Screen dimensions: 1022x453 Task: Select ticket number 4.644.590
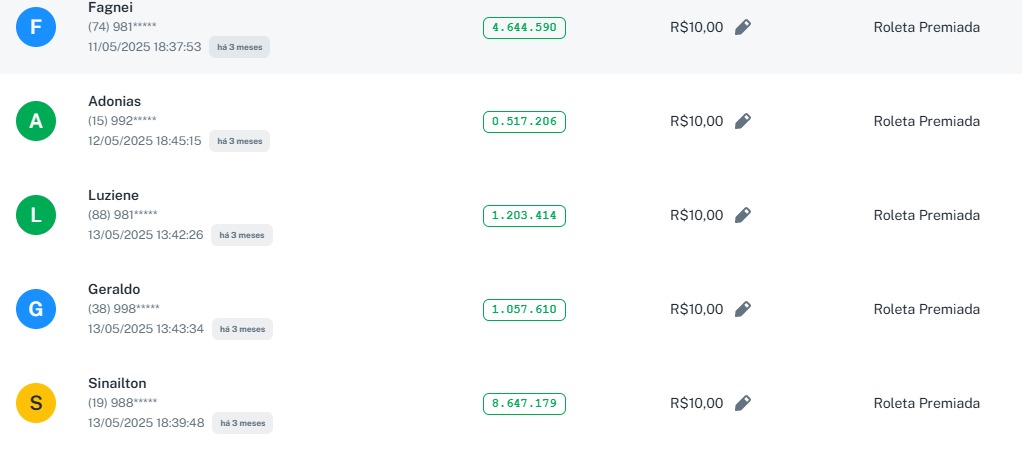(x=524, y=27)
